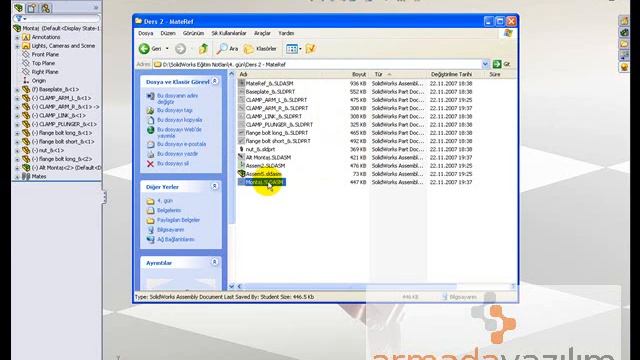The height and width of the screenshot is (360, 640).
Task: Click Bu dosyayı e-postala link
Action: 181,144
